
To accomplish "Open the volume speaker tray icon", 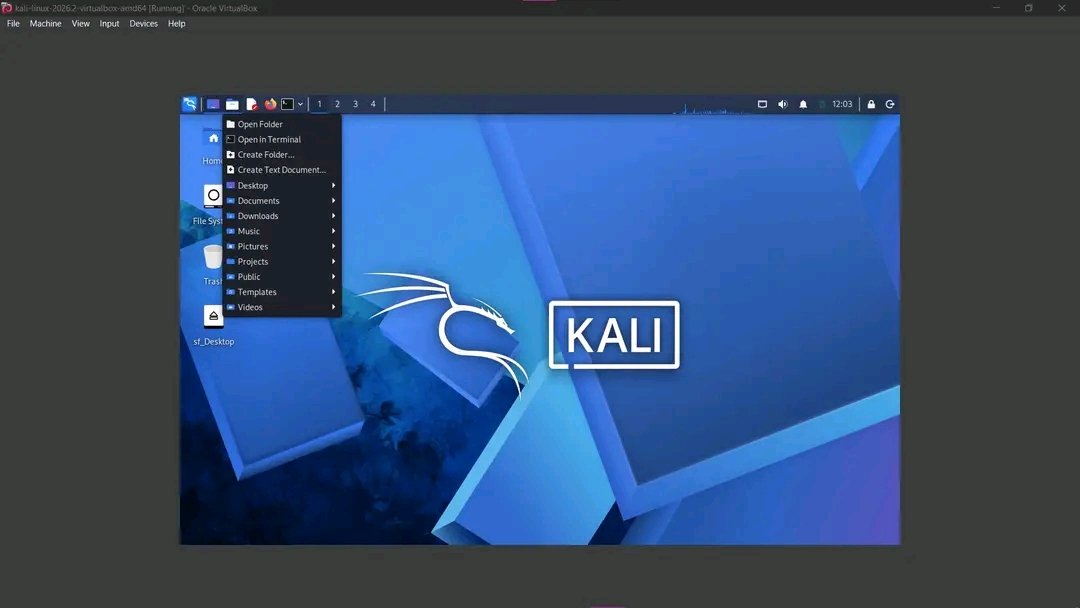I will click(782, 104).
